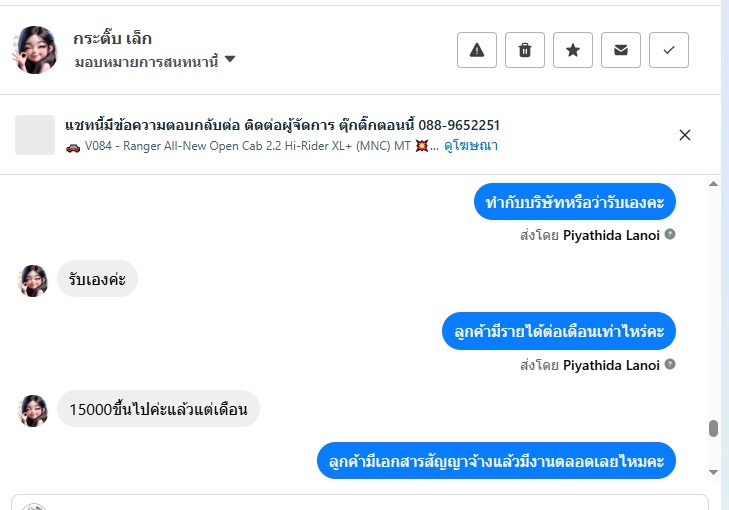Mark conversation unread with envelope icon

click(621, 51)
